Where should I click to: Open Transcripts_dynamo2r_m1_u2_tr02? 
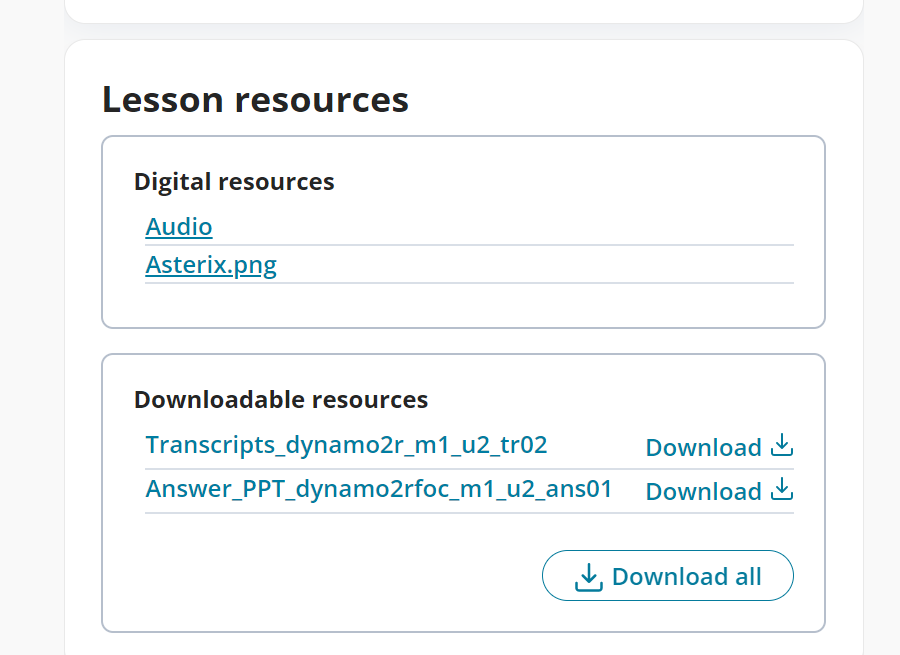tap(346, 445)
